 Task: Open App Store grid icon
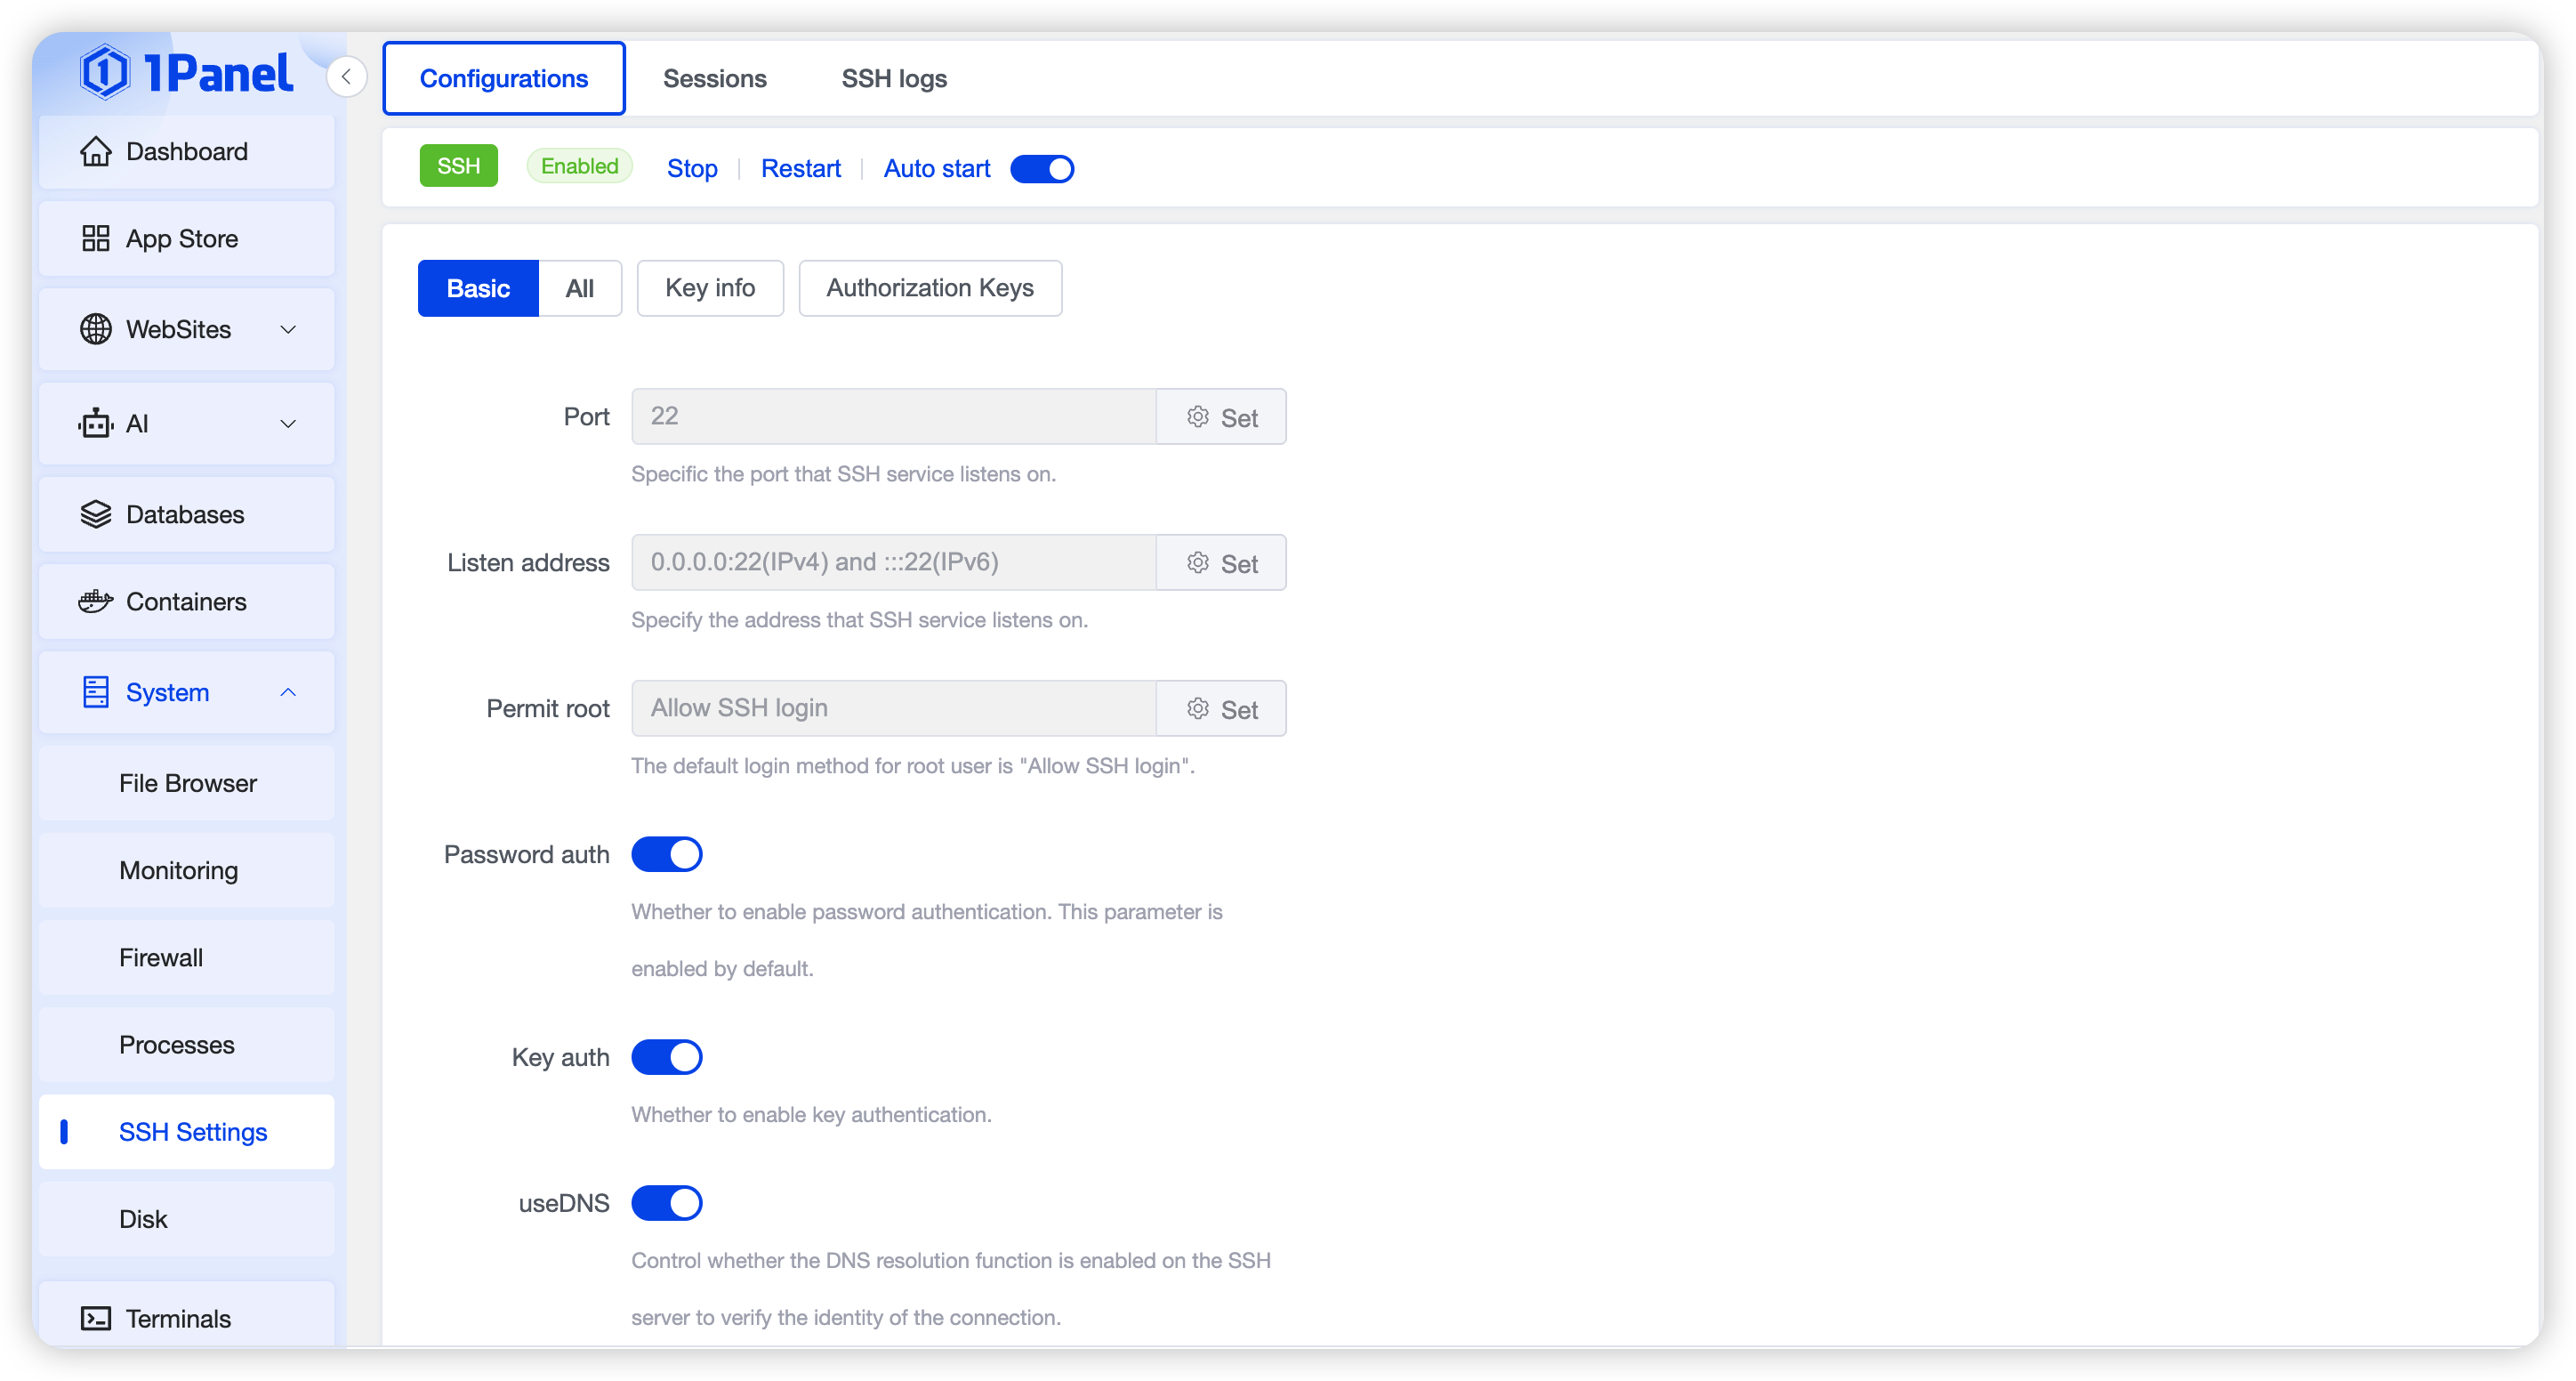(x=96, y=239)
